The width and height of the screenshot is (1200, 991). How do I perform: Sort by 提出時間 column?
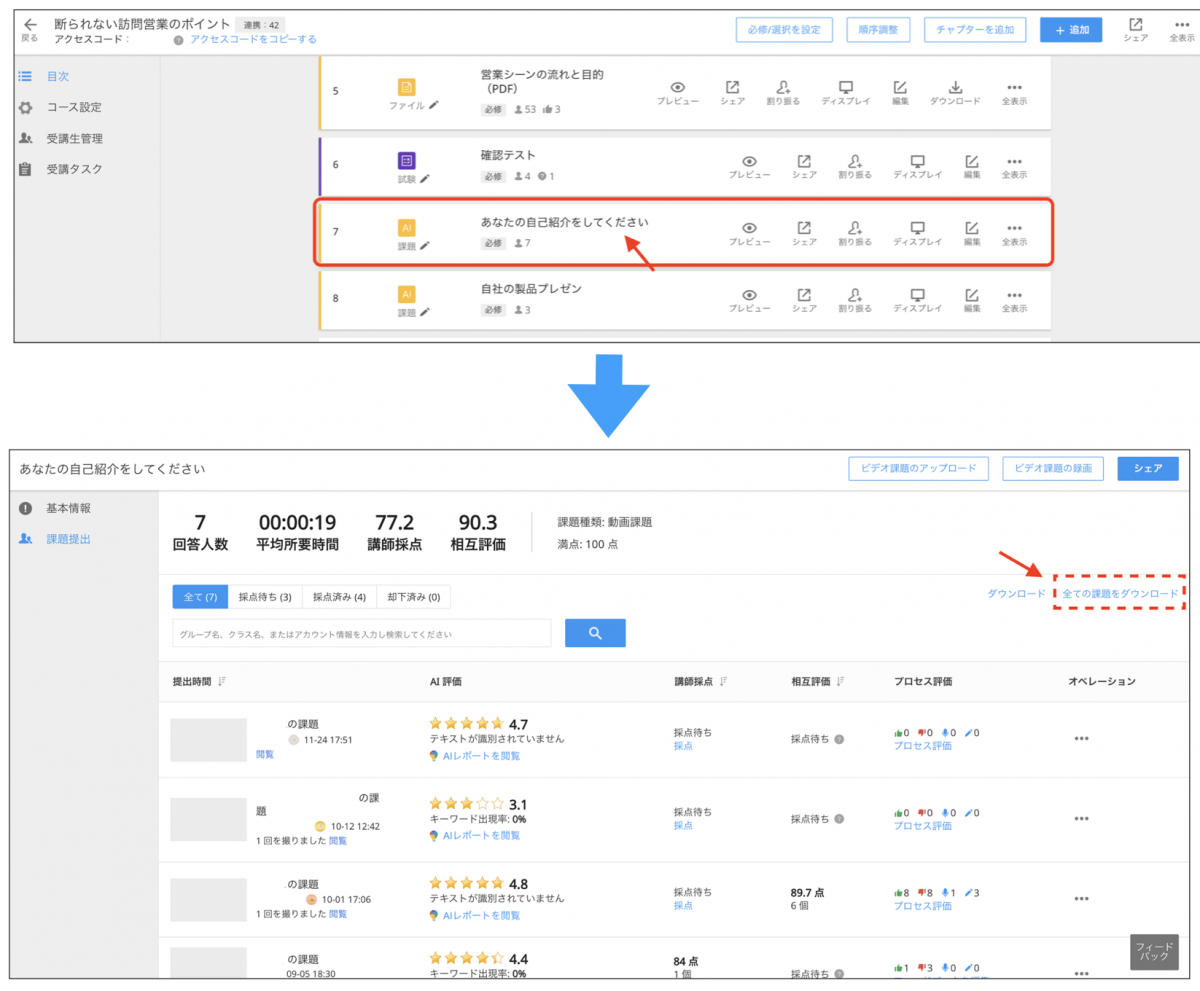[x=222, y=682]
